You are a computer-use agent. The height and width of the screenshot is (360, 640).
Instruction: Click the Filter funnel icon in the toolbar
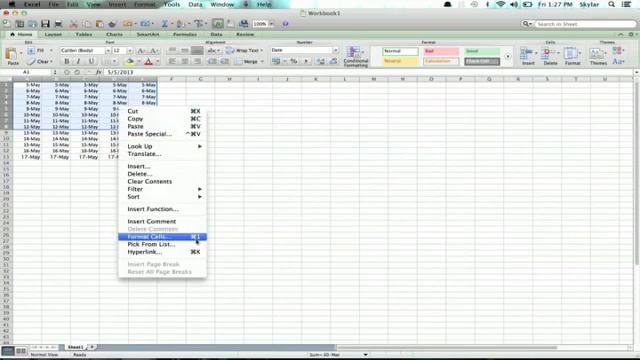(198, 24)
